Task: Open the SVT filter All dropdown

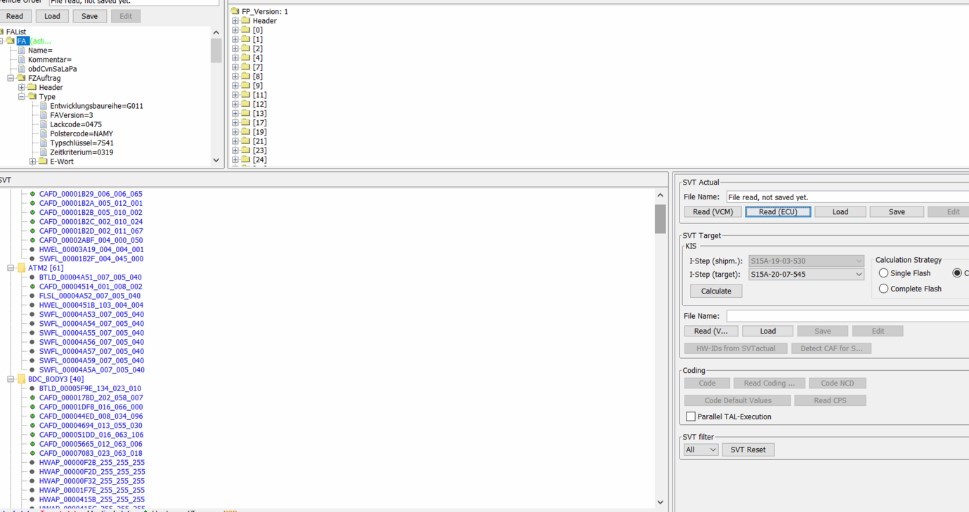Action: (x=713, y=450)
